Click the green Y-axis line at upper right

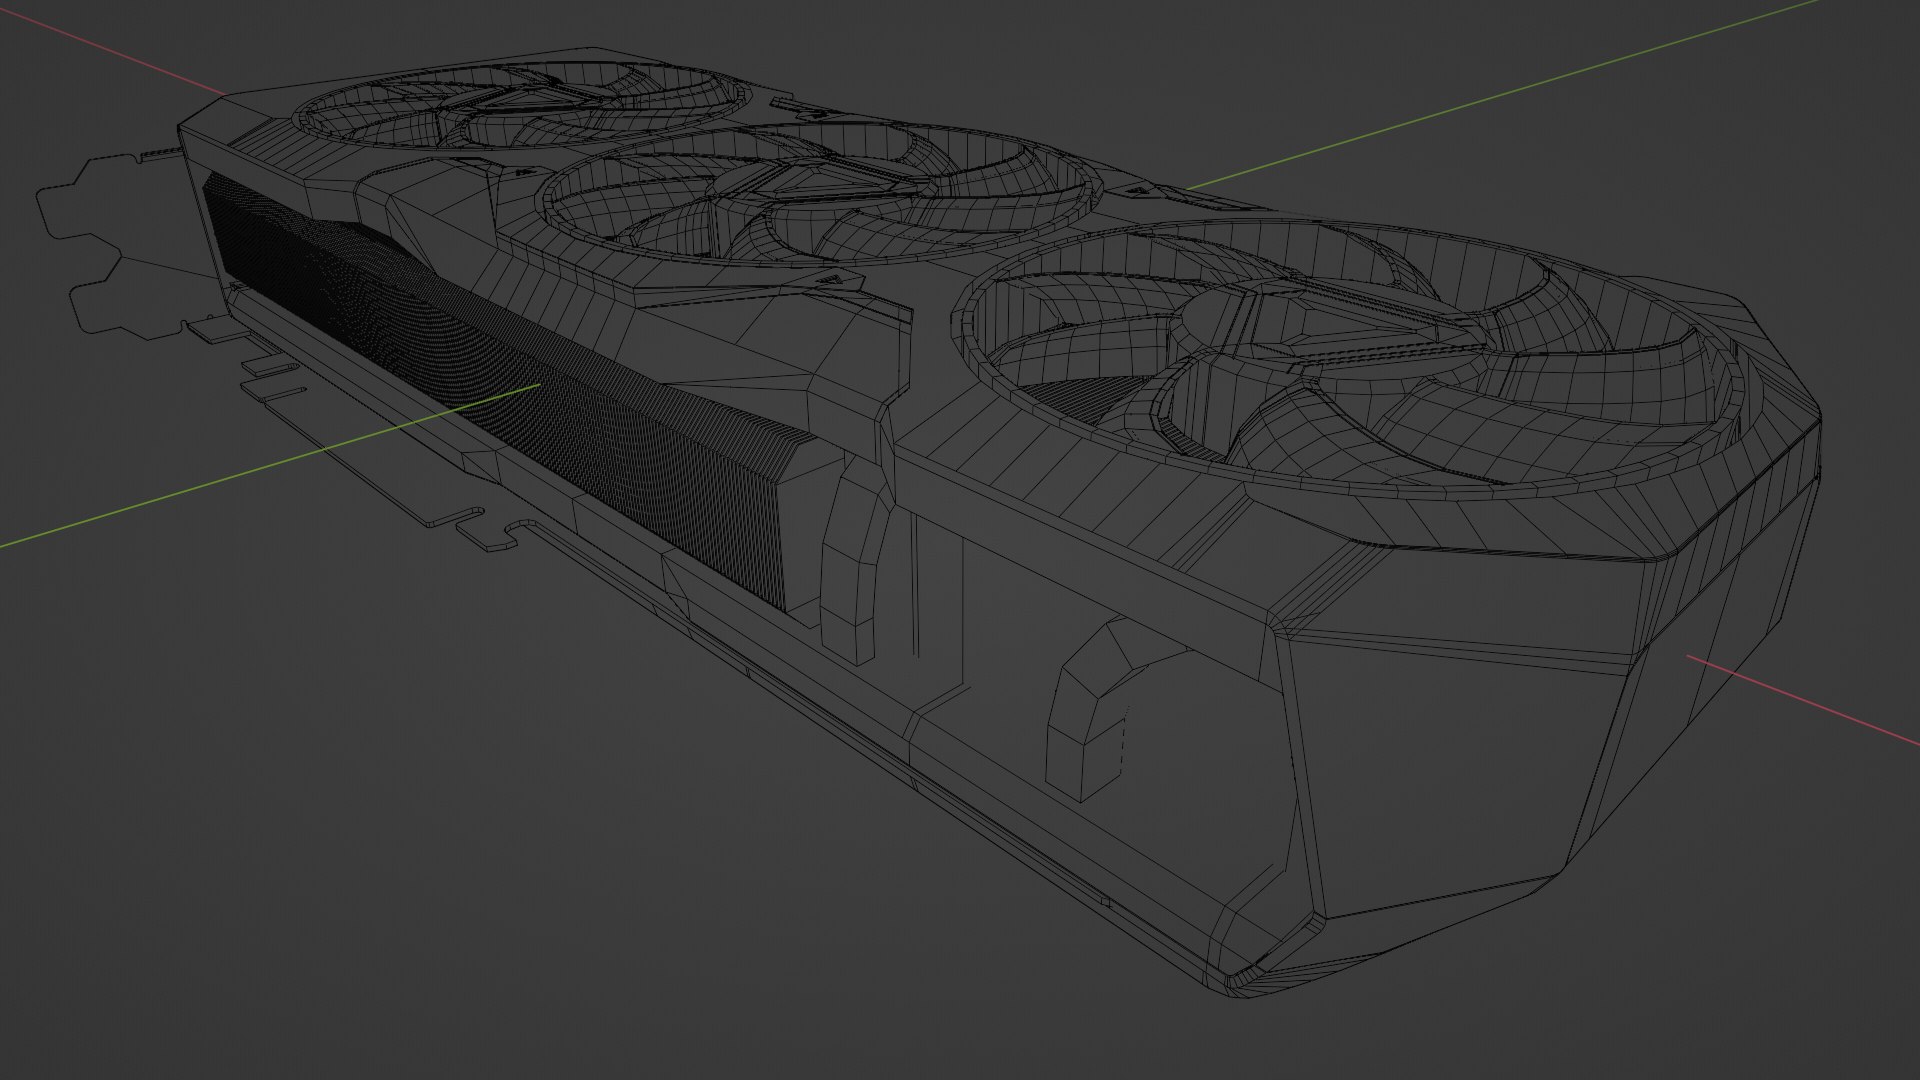(1500, 95)
